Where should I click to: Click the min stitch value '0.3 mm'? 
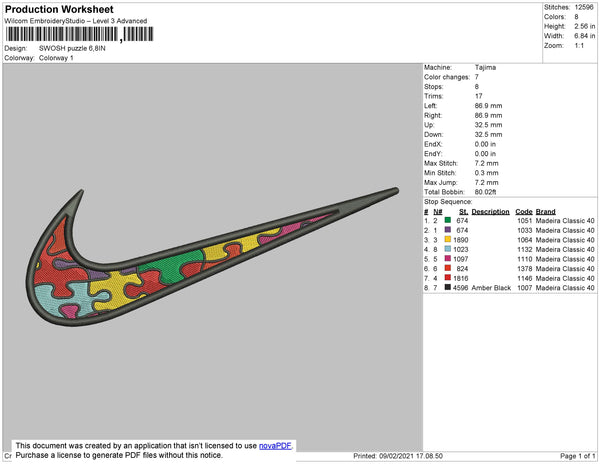click(x=486, y=173)
